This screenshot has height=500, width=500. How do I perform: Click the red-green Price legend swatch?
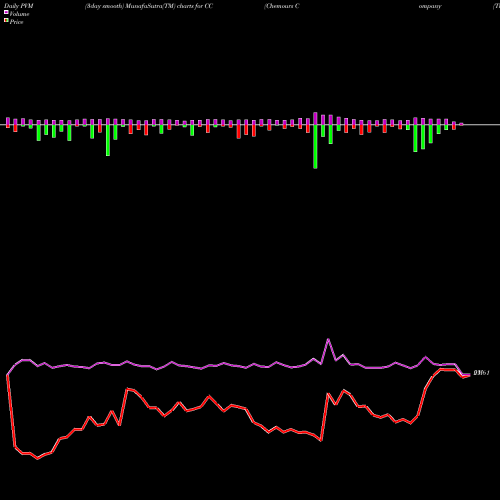[6, 20]
